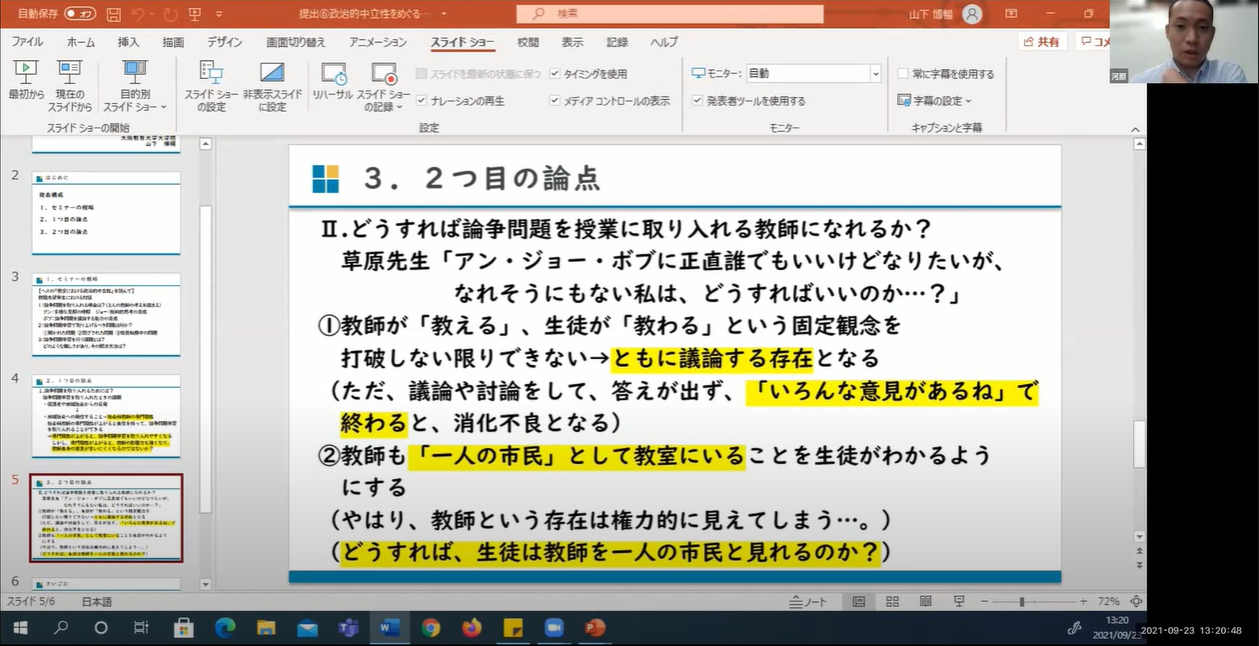Start from current slide (現在のスライドから)
1259x646 pixels.
pos(70,85)
